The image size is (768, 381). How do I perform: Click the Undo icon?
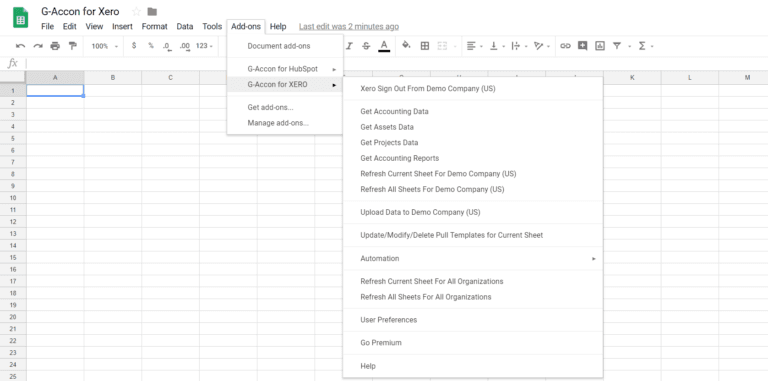tap(21, 46)
